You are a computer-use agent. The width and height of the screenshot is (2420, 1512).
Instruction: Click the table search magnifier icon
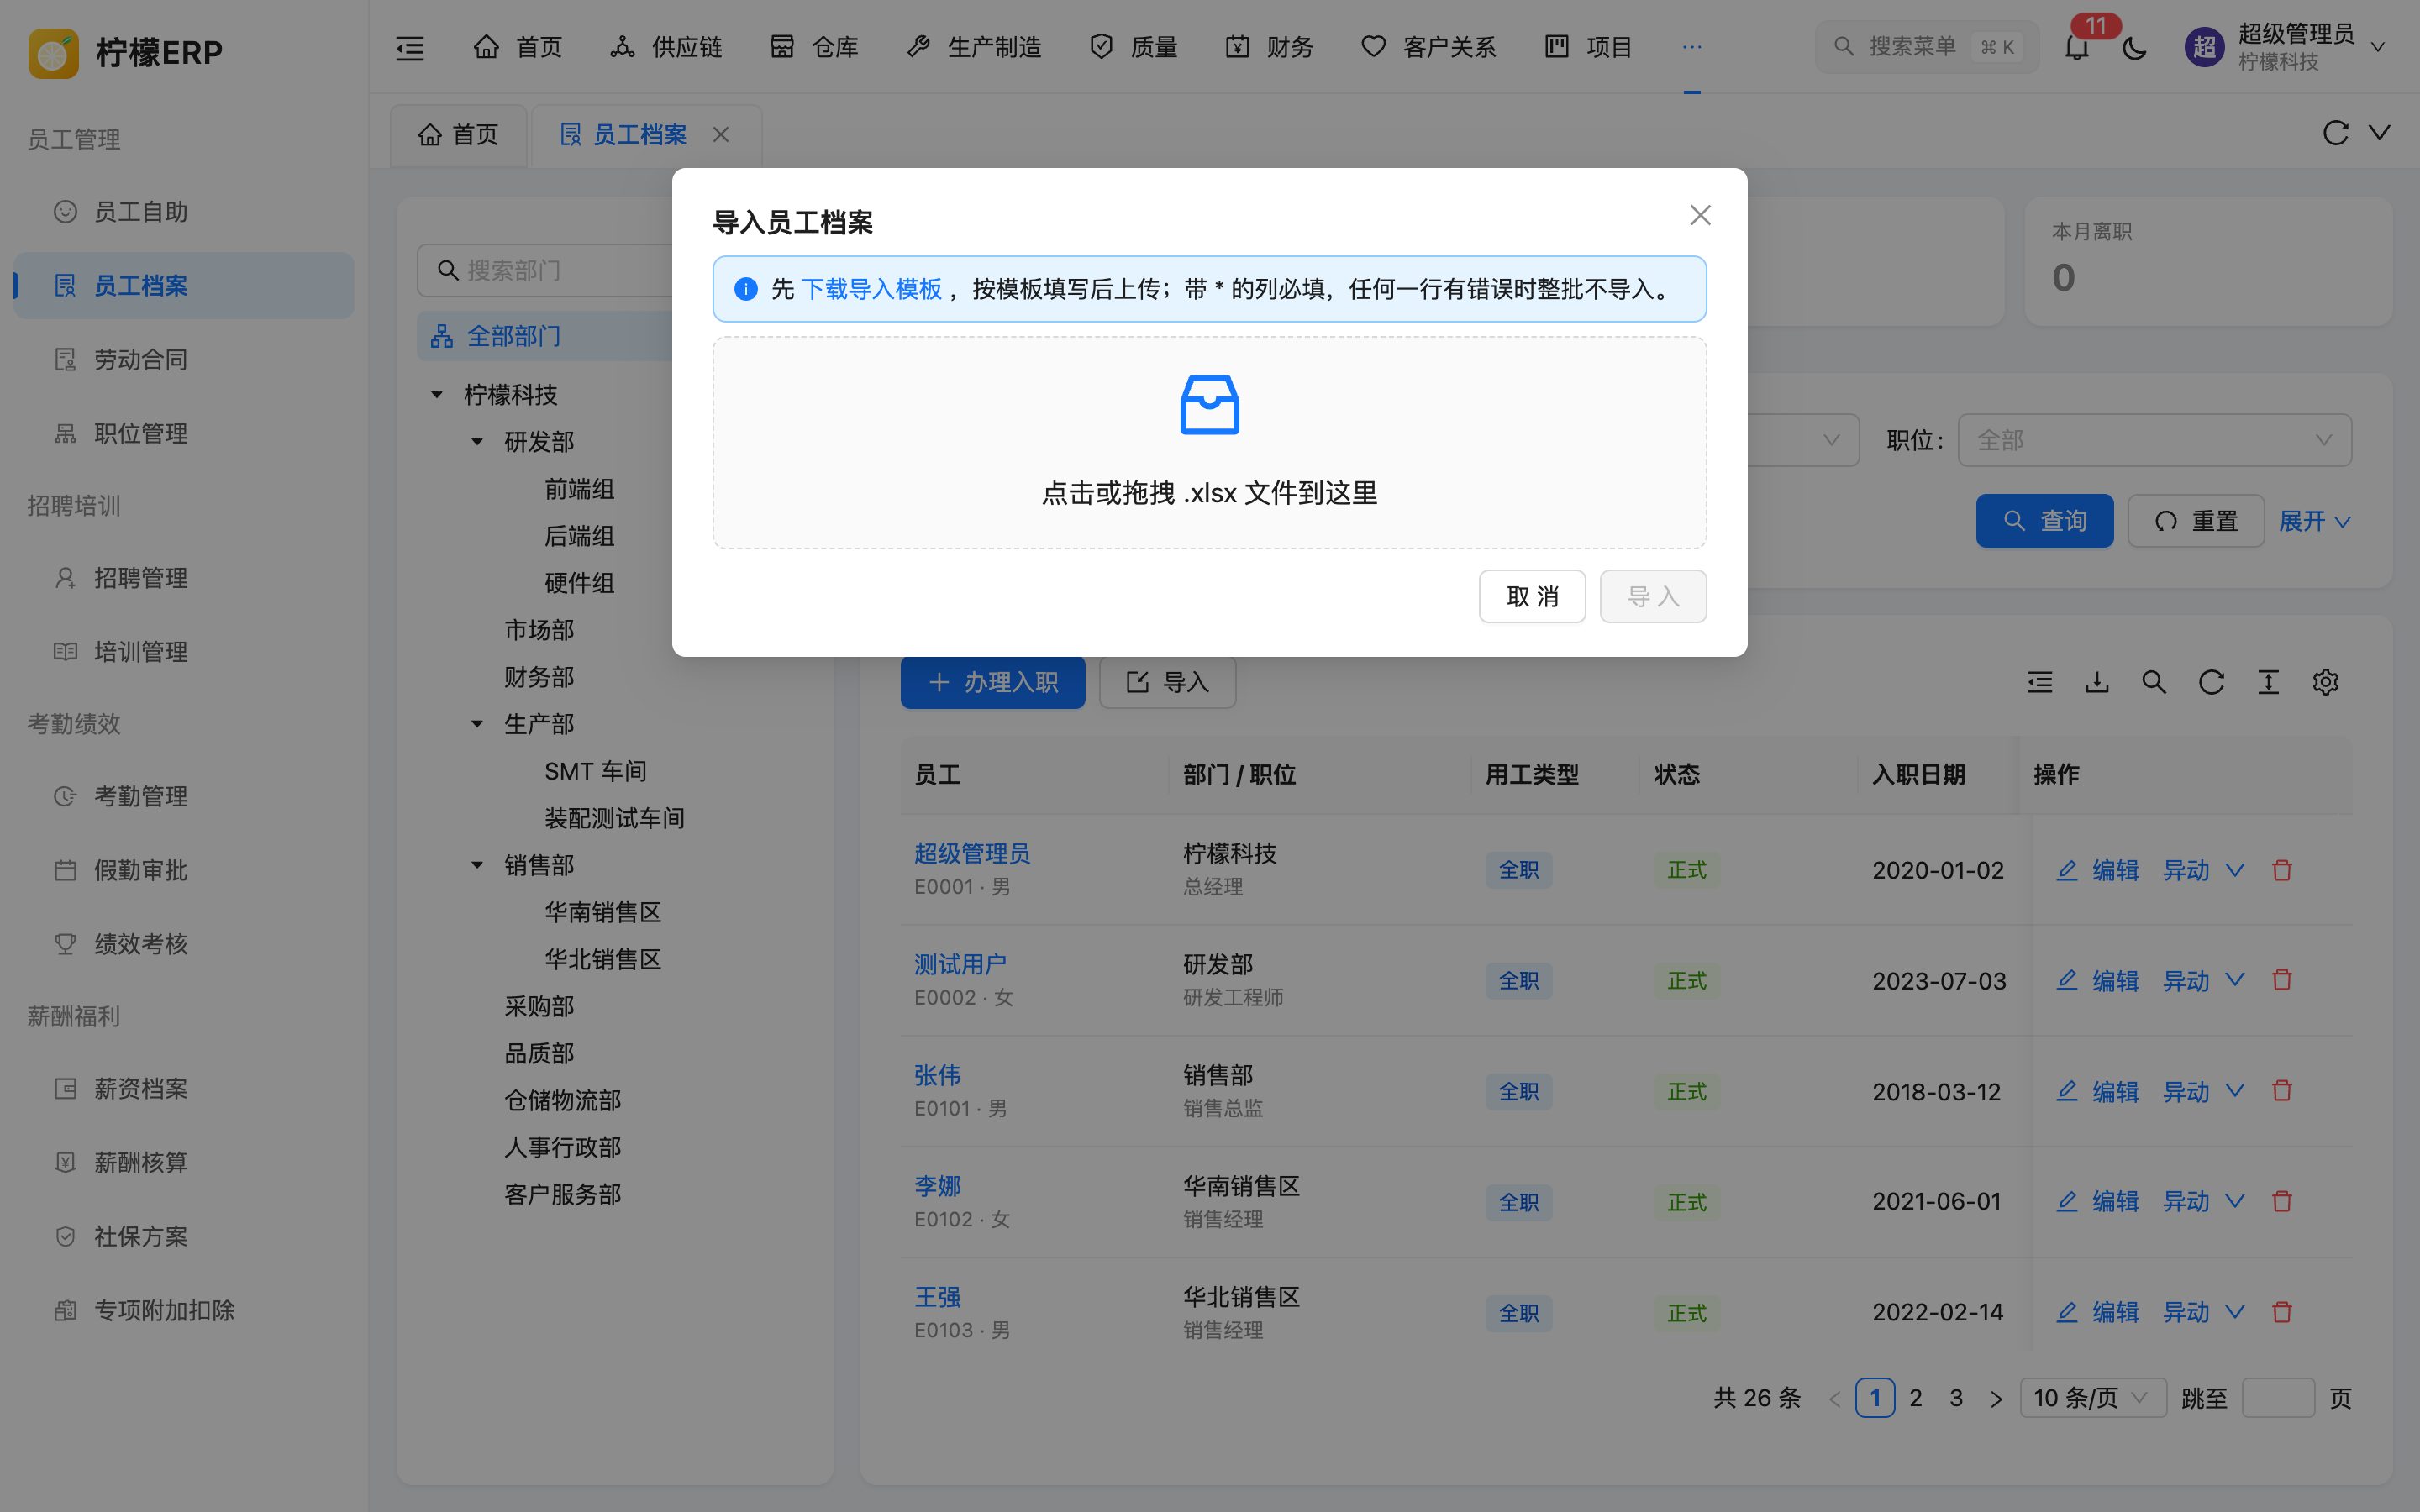pyautogui.click(x=2154, y=682)
